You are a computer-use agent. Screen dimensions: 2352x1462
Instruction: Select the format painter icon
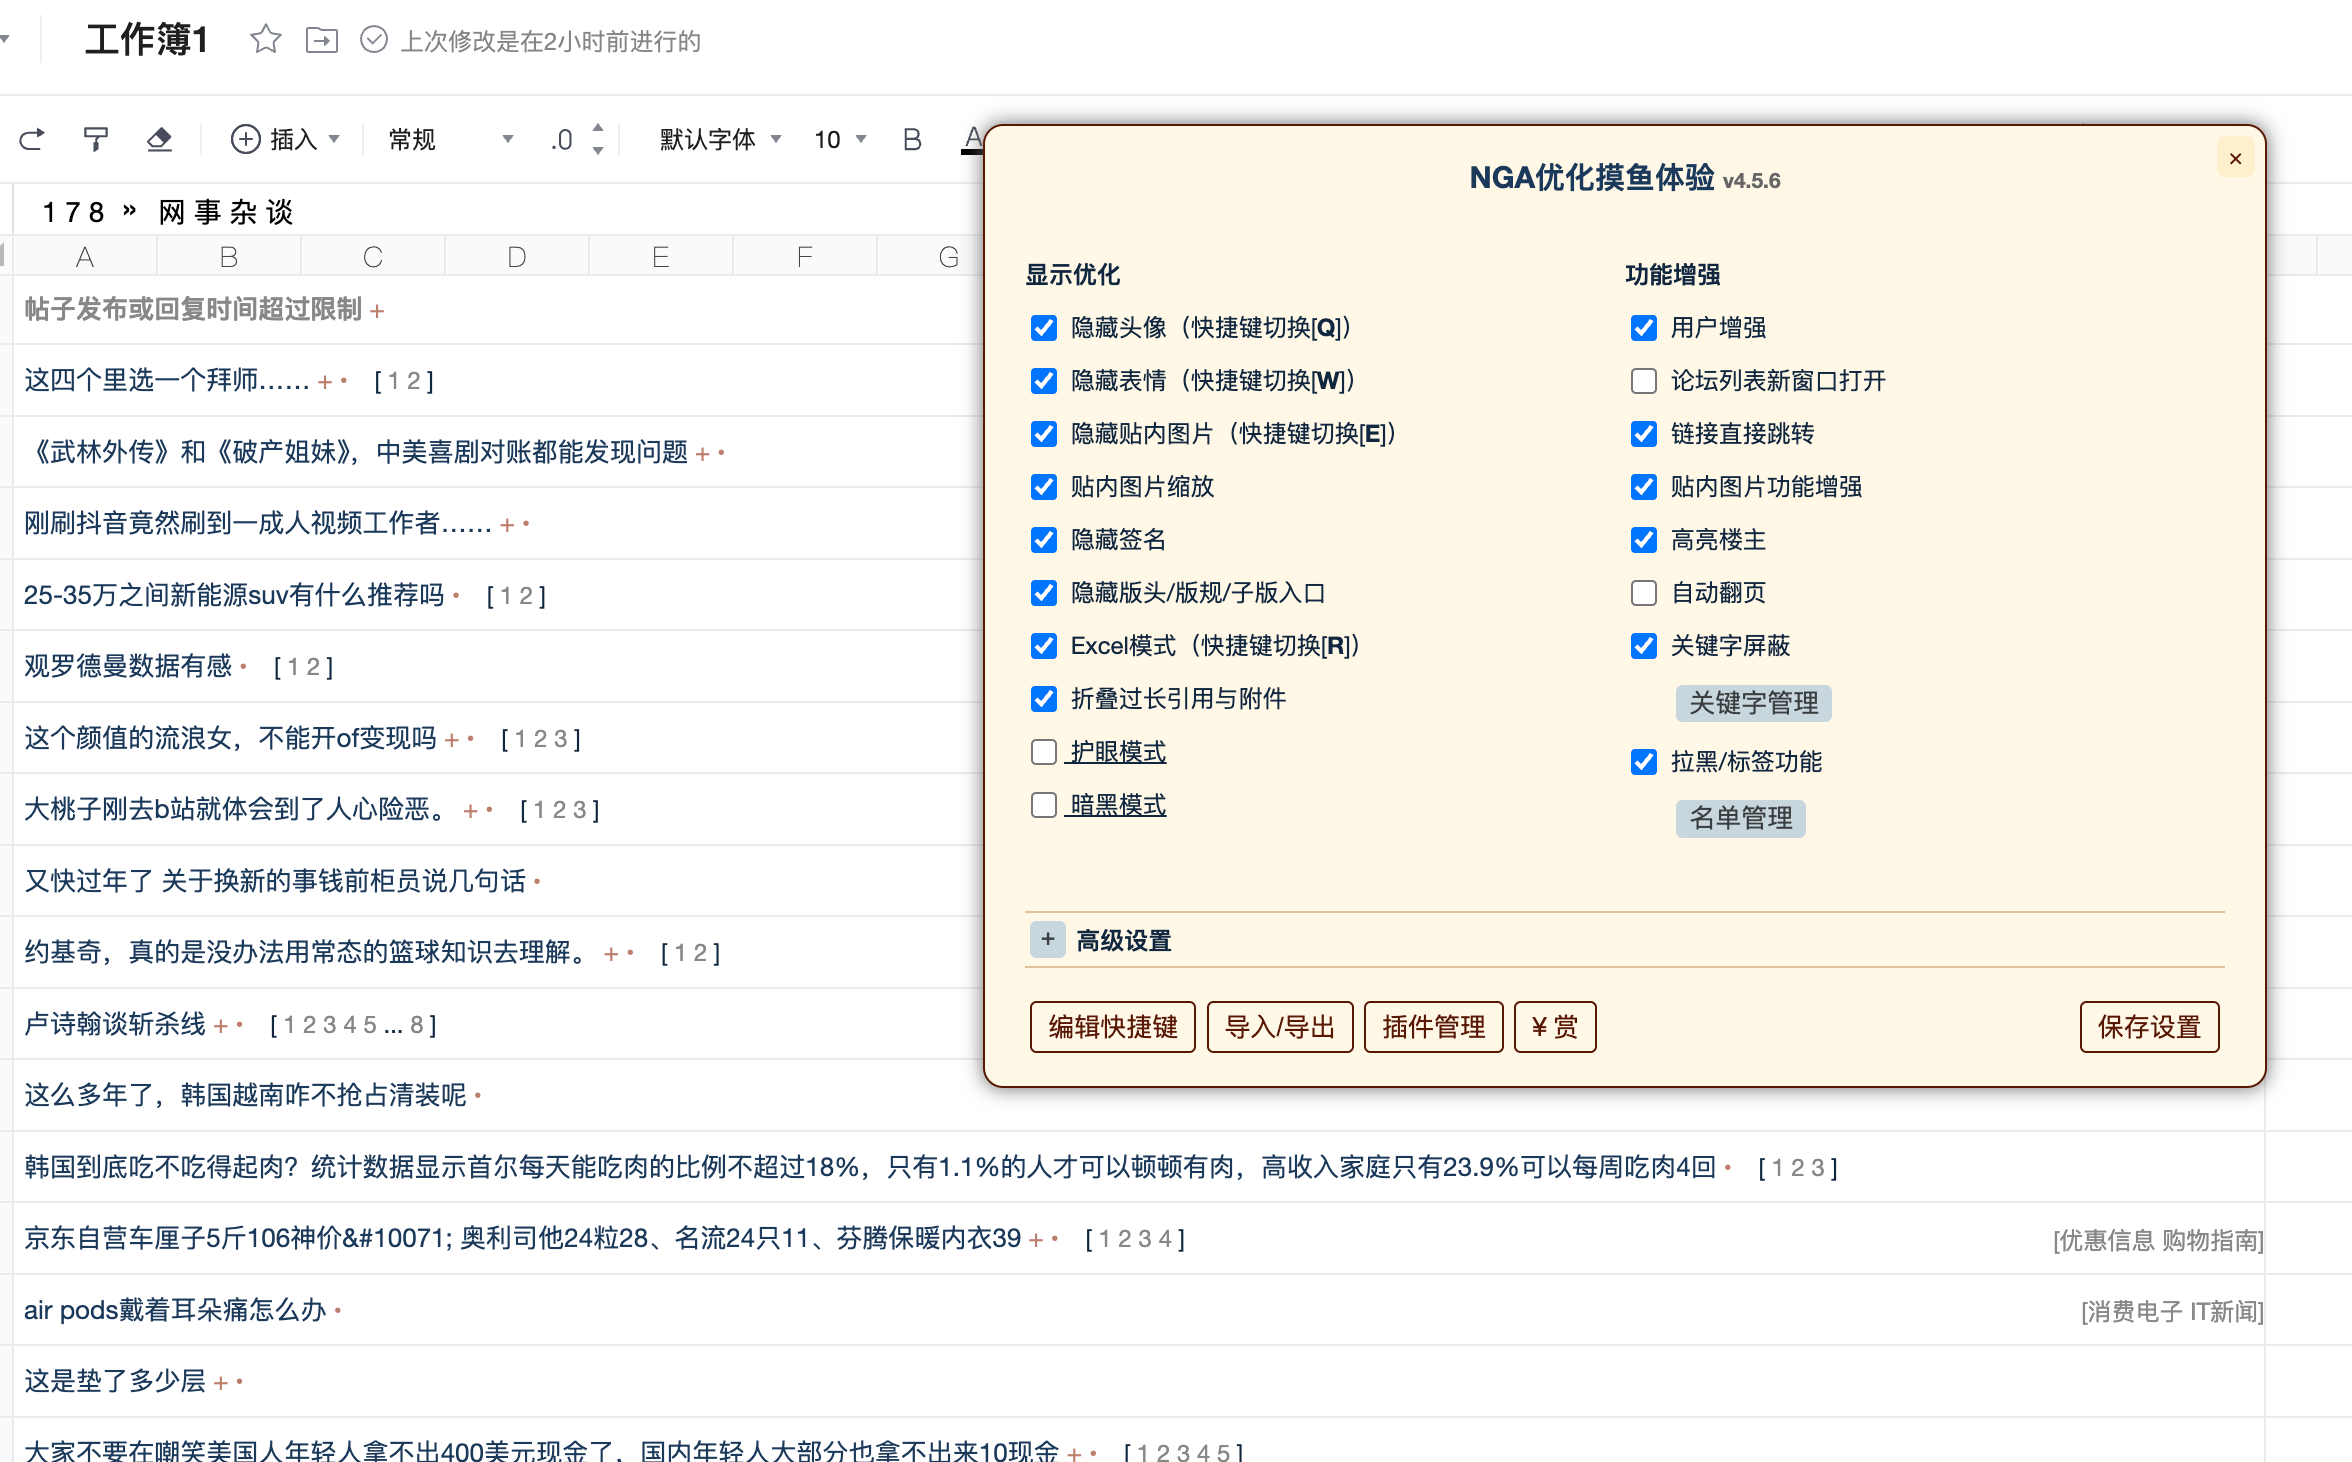tap(96, 139)
